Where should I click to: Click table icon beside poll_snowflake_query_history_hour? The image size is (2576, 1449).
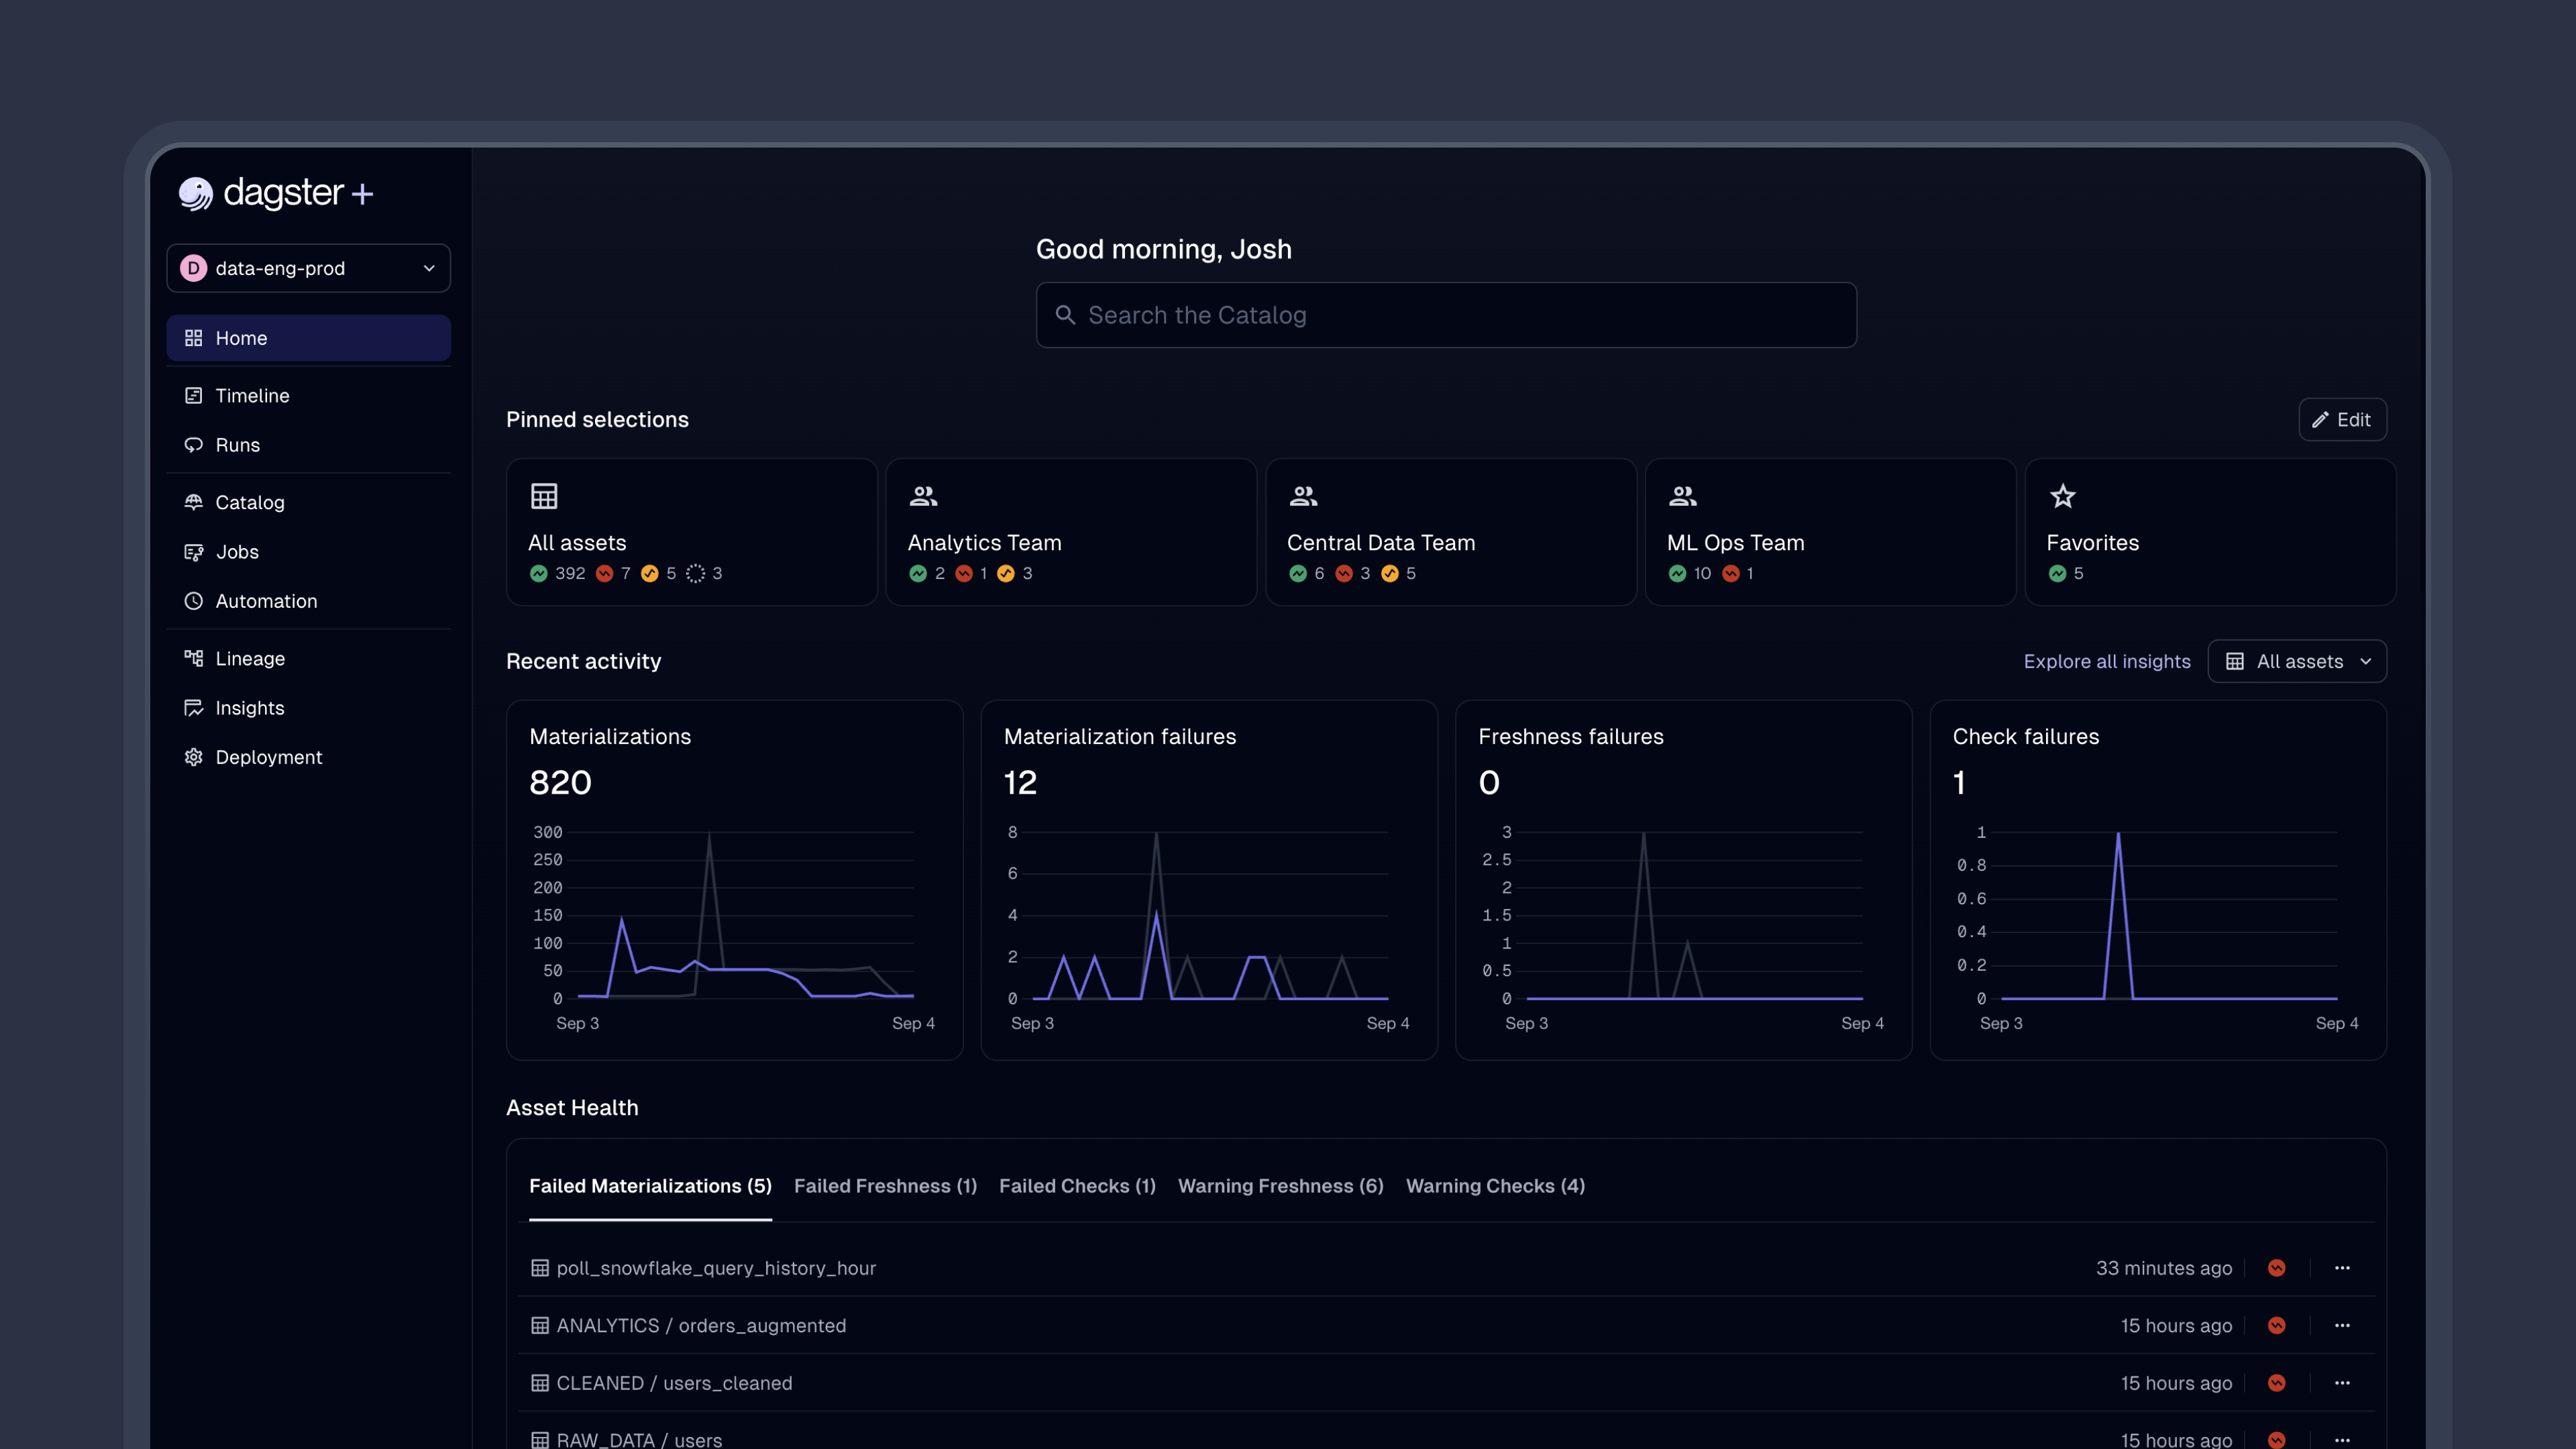(x=540, y=1268)
